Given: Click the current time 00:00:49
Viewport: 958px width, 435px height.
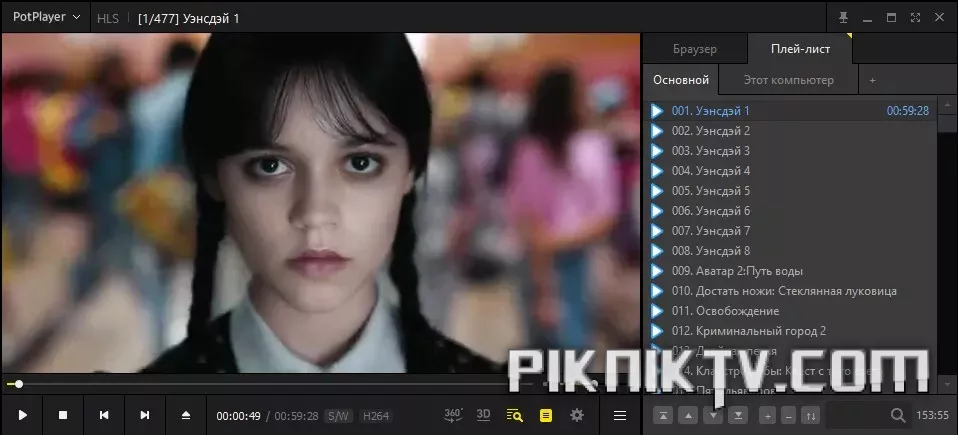Looking at the screenshot, I should [x=238, y=416].
